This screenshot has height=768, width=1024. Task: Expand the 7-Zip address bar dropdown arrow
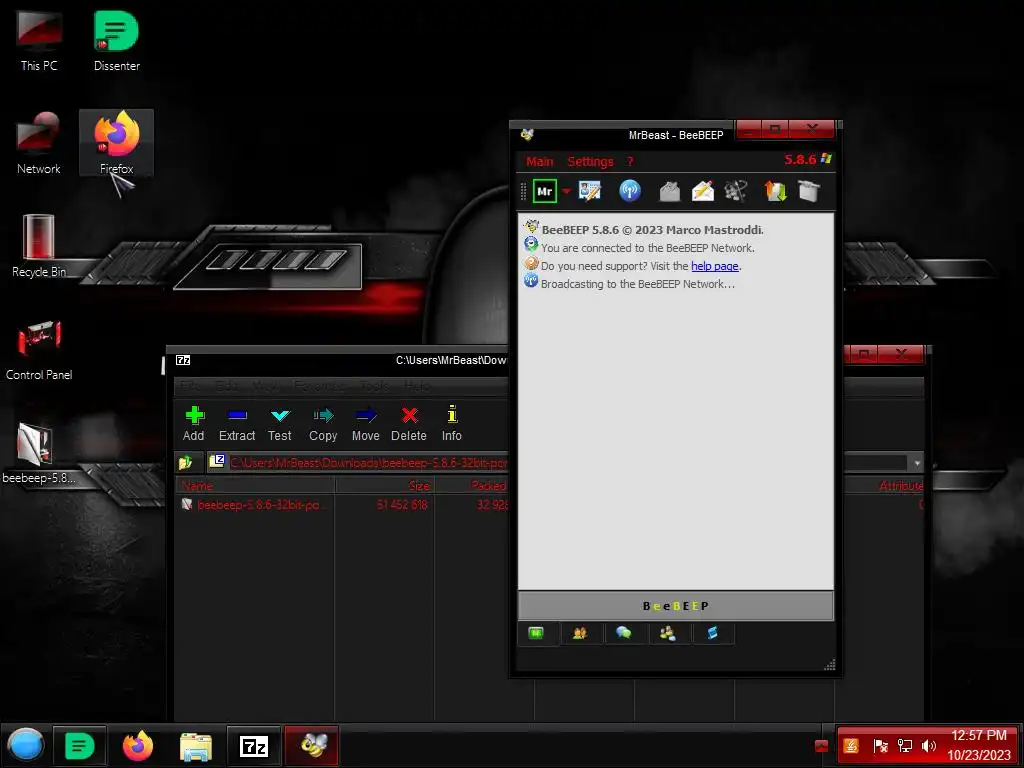[x=917, y=463]
